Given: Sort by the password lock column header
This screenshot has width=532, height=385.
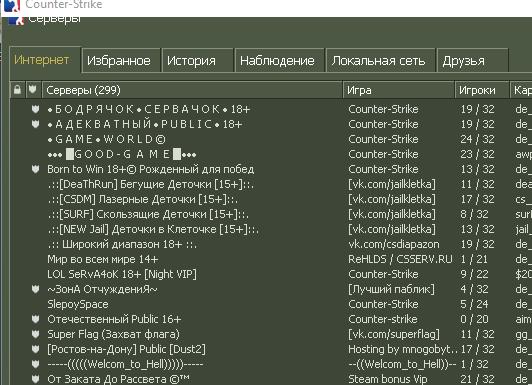Looking at the screenshot, I should click(x=17, y=90).
